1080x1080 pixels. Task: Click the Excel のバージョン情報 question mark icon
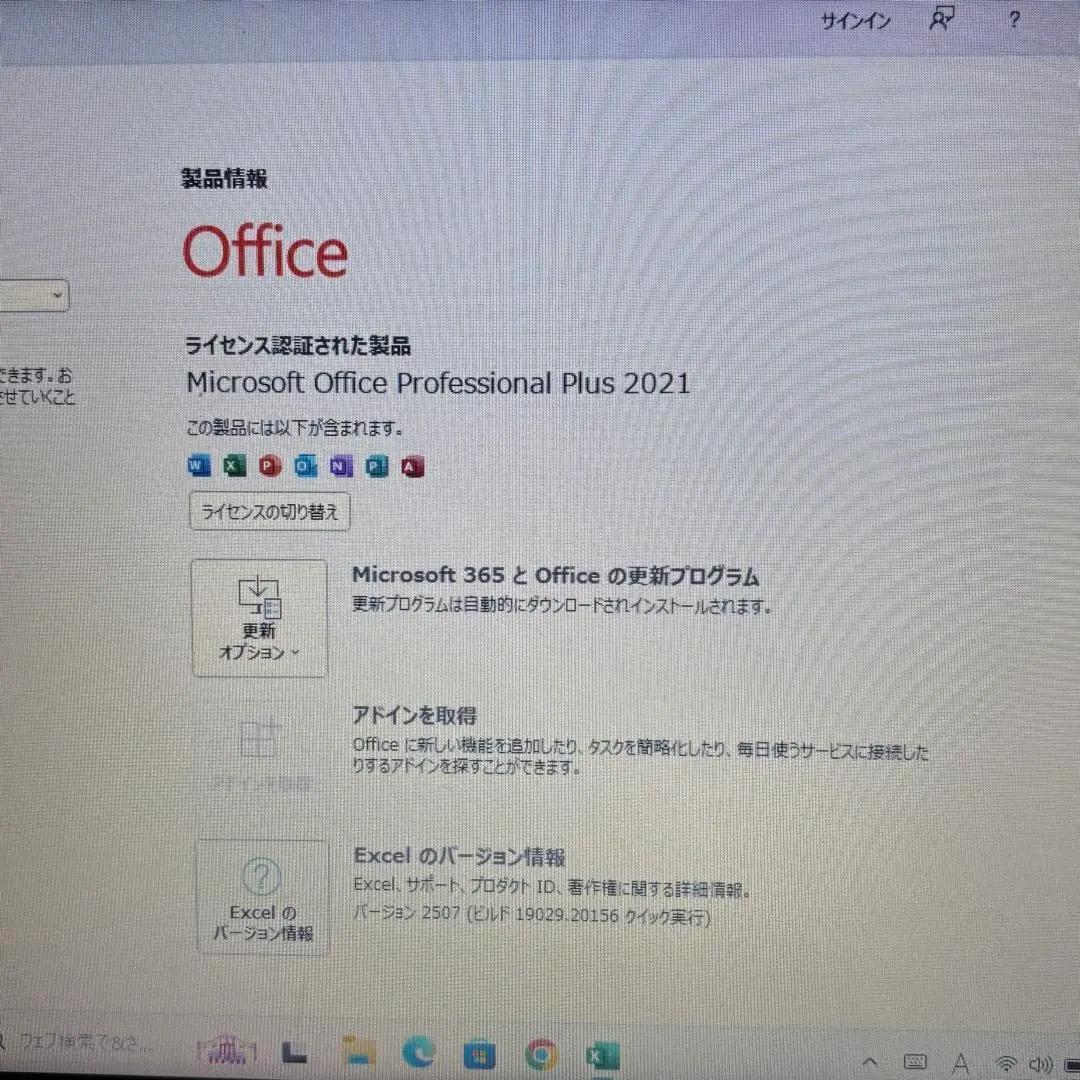tap(259, 877)
